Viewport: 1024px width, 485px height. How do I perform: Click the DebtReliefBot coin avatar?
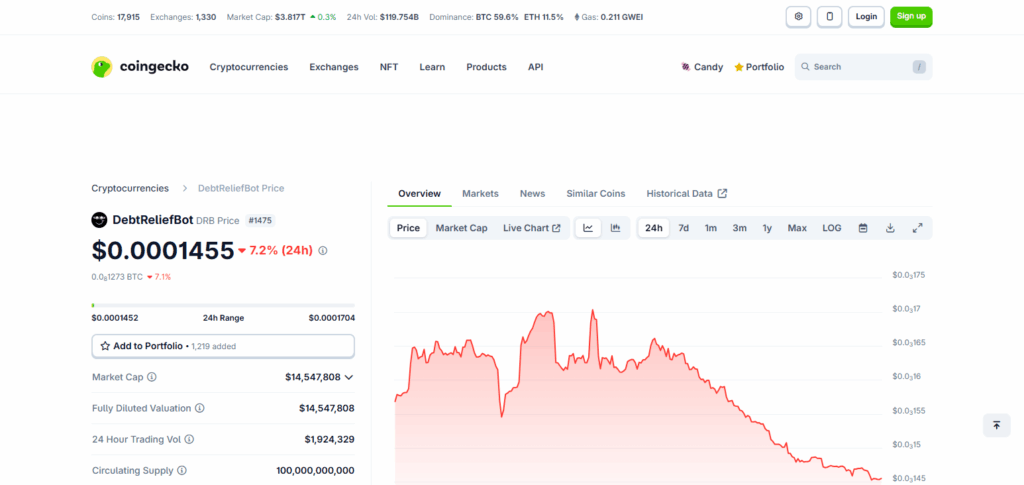(x=99, y=220)
